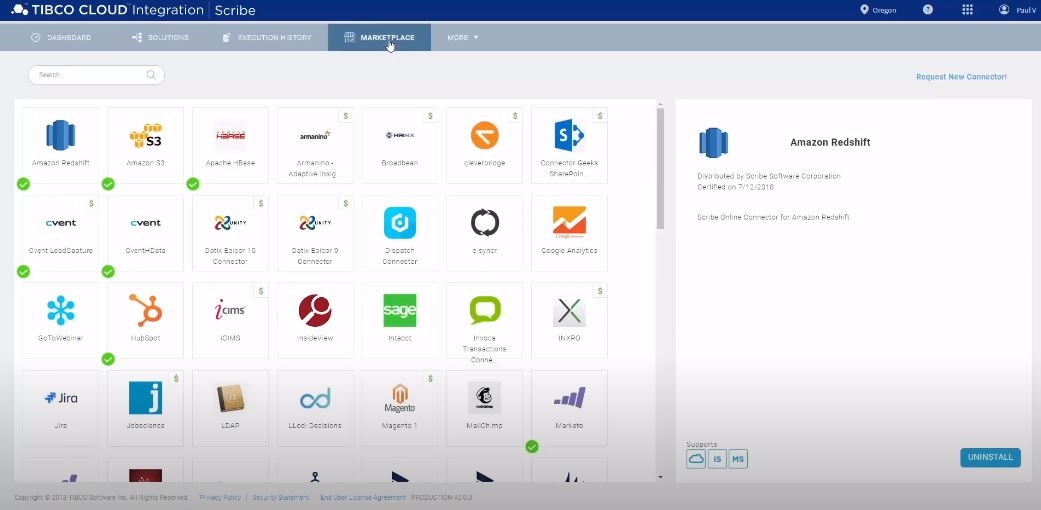Select the iCIMS connector
The width and height of the screenshot is (1041, 510).
point(230,321)
